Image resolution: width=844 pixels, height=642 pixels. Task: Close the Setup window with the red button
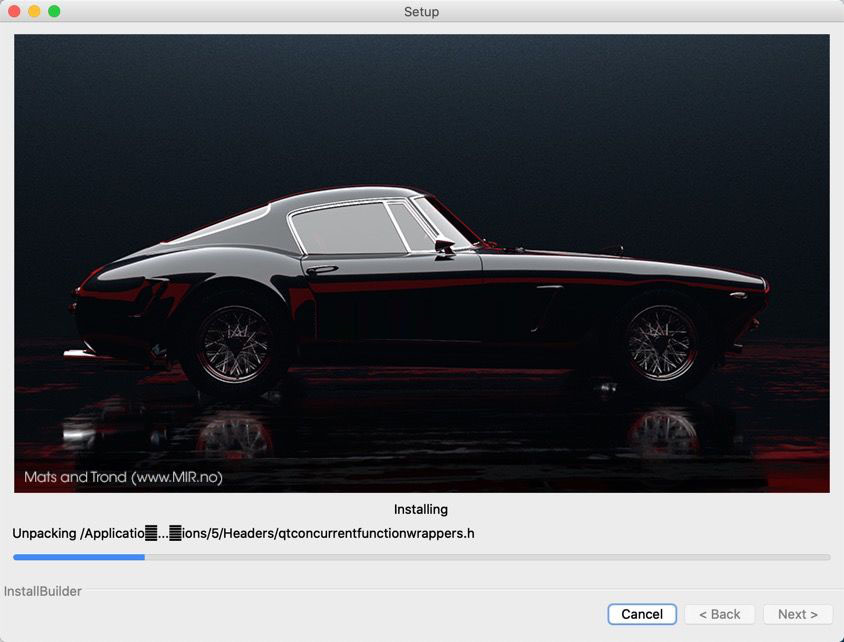tap(15, 11)
